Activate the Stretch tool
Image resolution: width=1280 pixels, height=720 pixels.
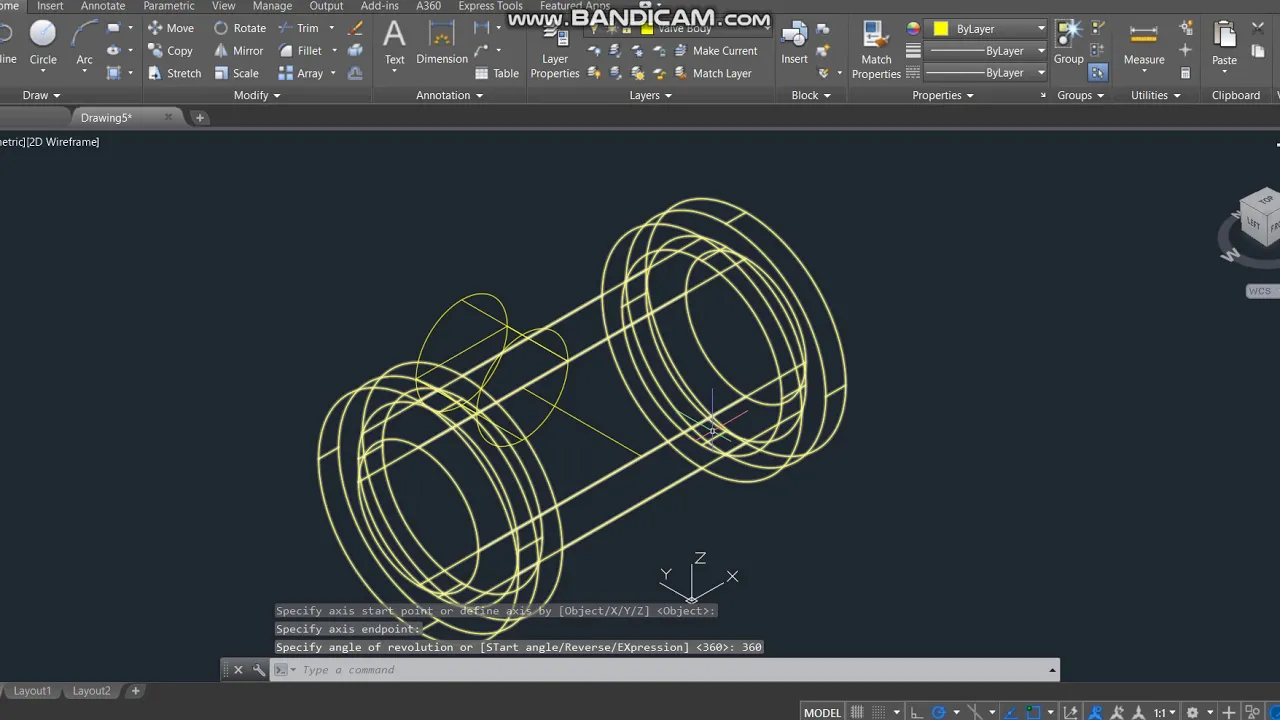(x=174, y=73)
